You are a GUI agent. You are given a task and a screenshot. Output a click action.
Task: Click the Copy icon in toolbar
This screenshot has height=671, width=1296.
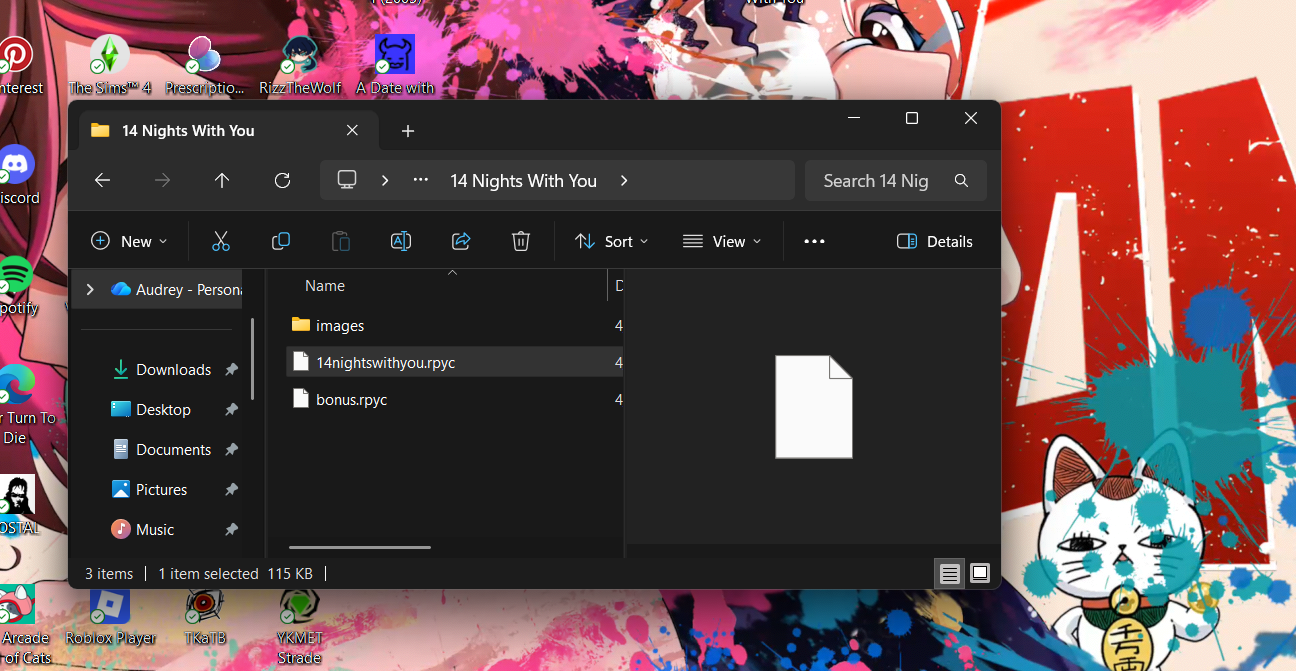281,241
